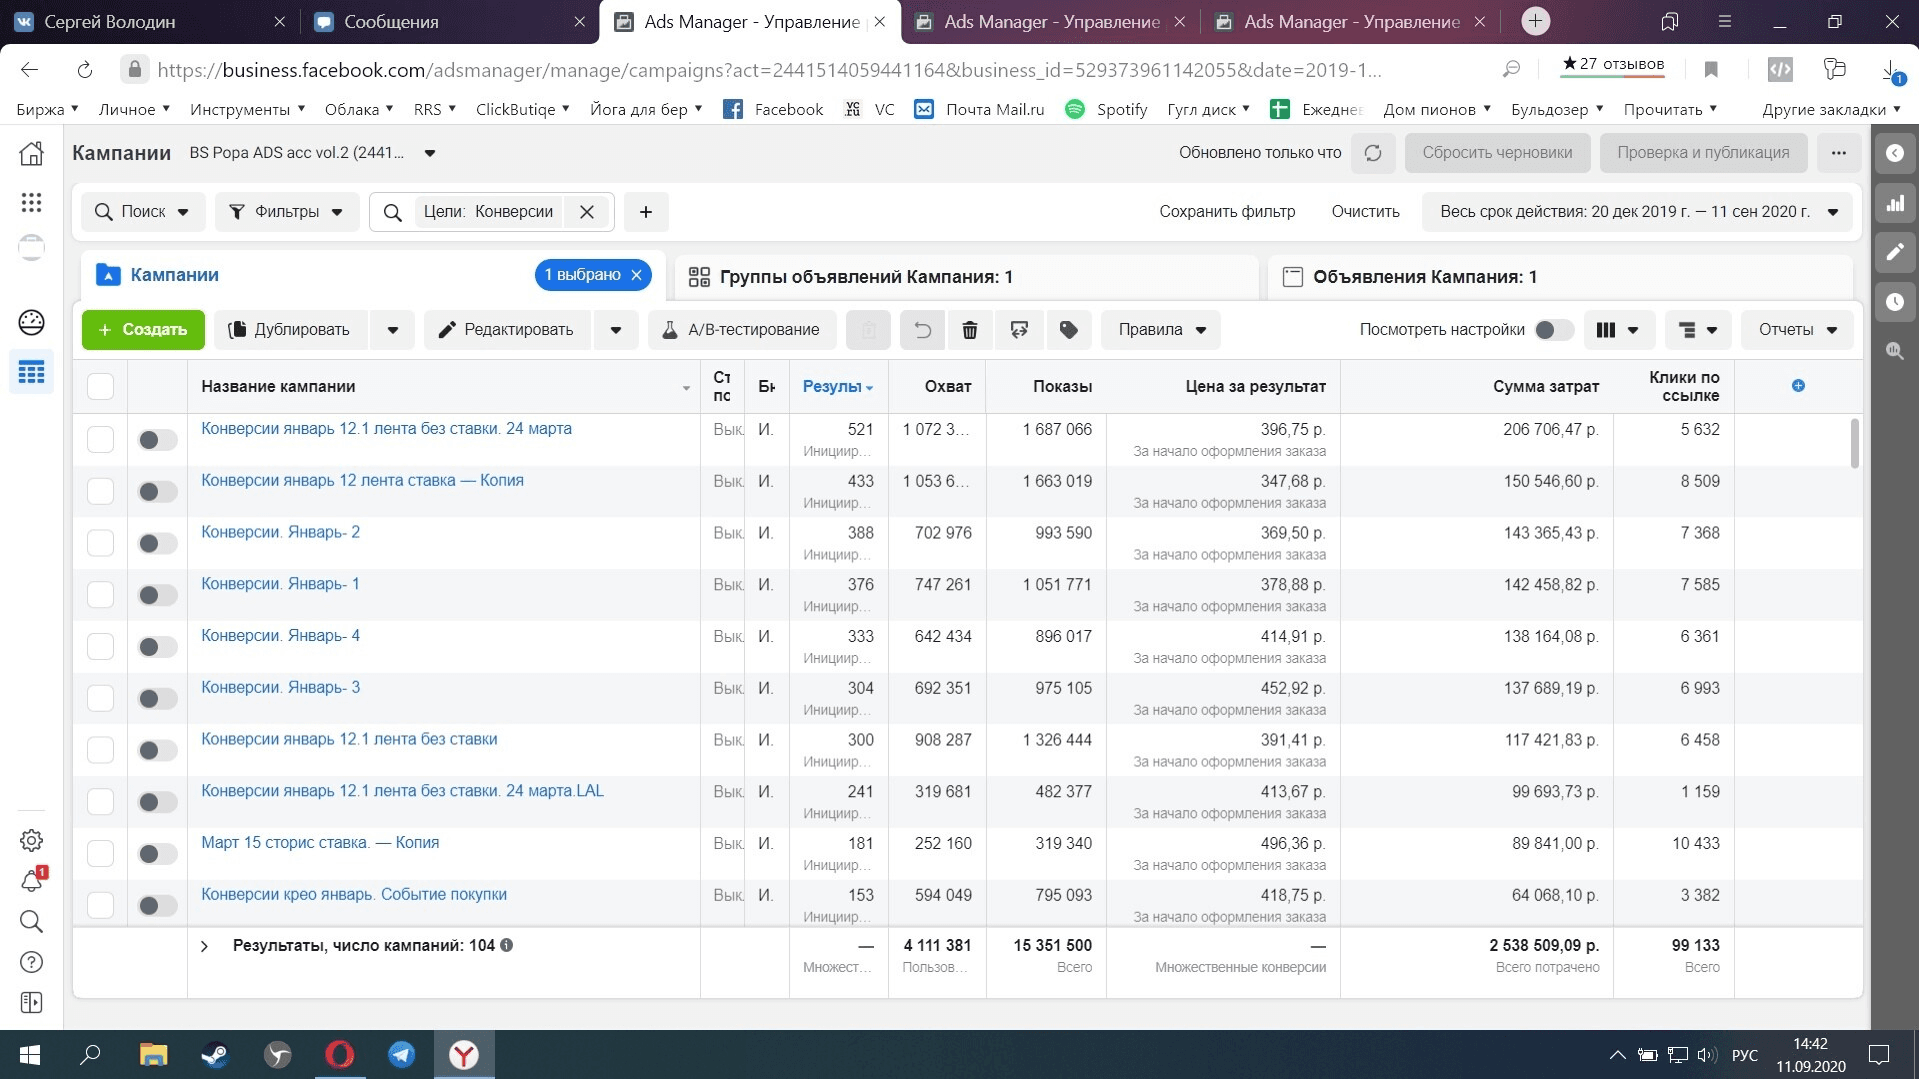Switch to Группы объявлений tab

[966, 277]
